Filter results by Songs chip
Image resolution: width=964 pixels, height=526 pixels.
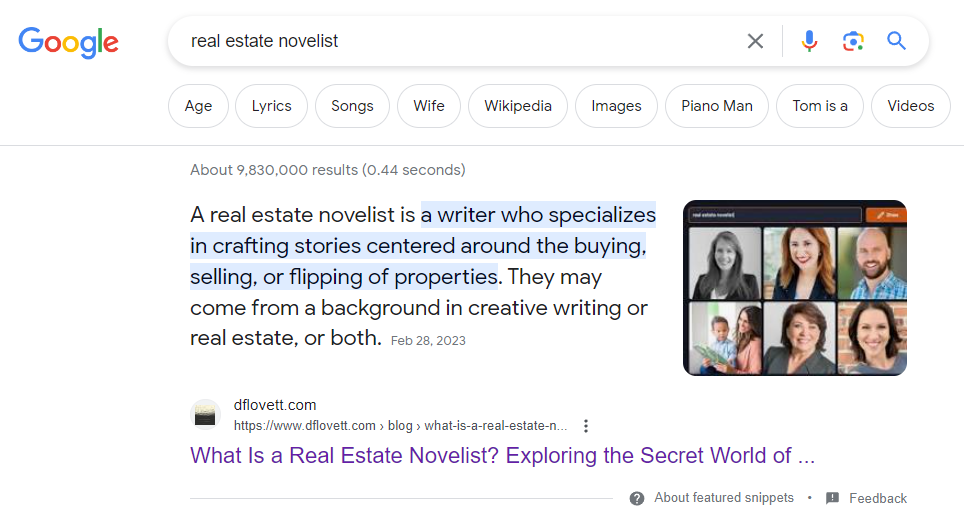(352, 106)
